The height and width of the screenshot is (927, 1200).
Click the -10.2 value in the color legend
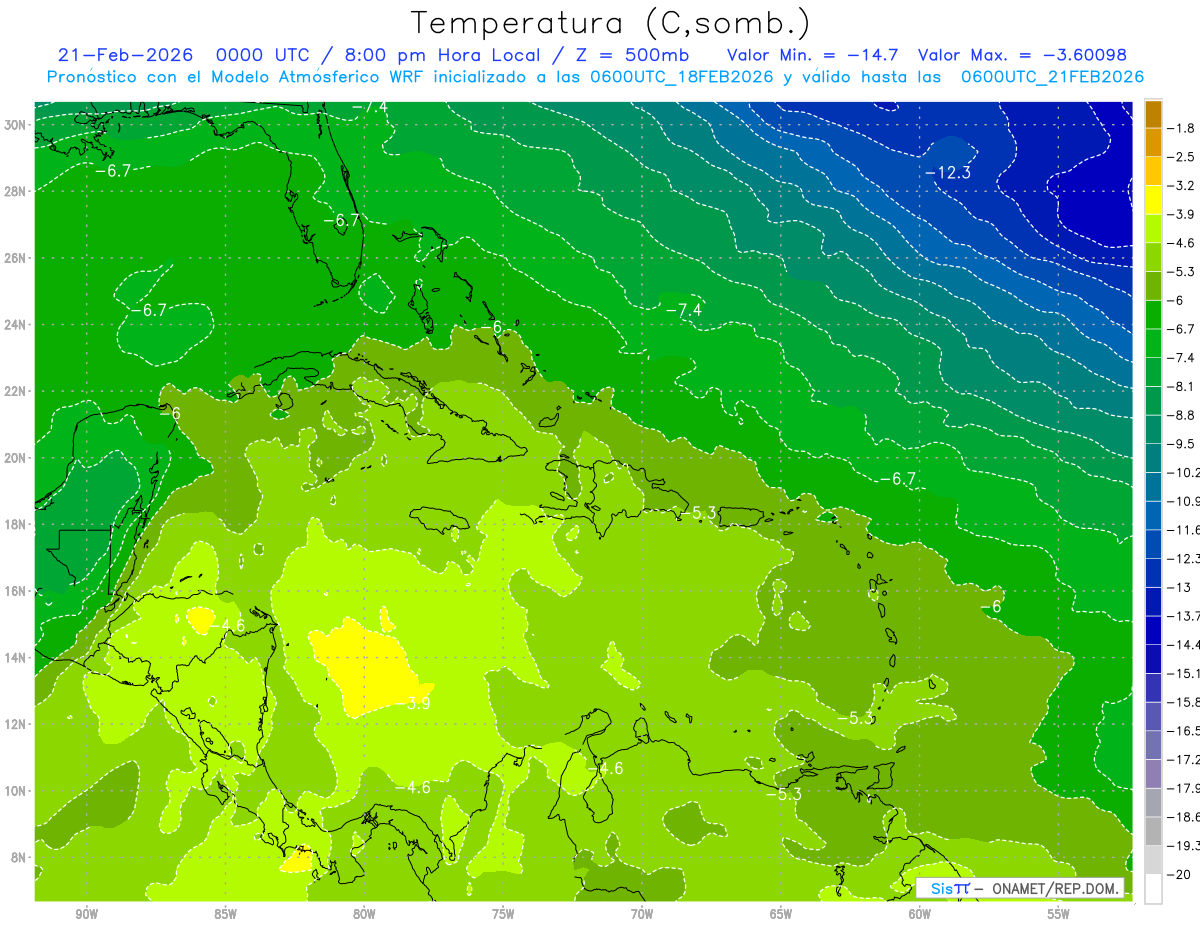(x=1184, y=472)
